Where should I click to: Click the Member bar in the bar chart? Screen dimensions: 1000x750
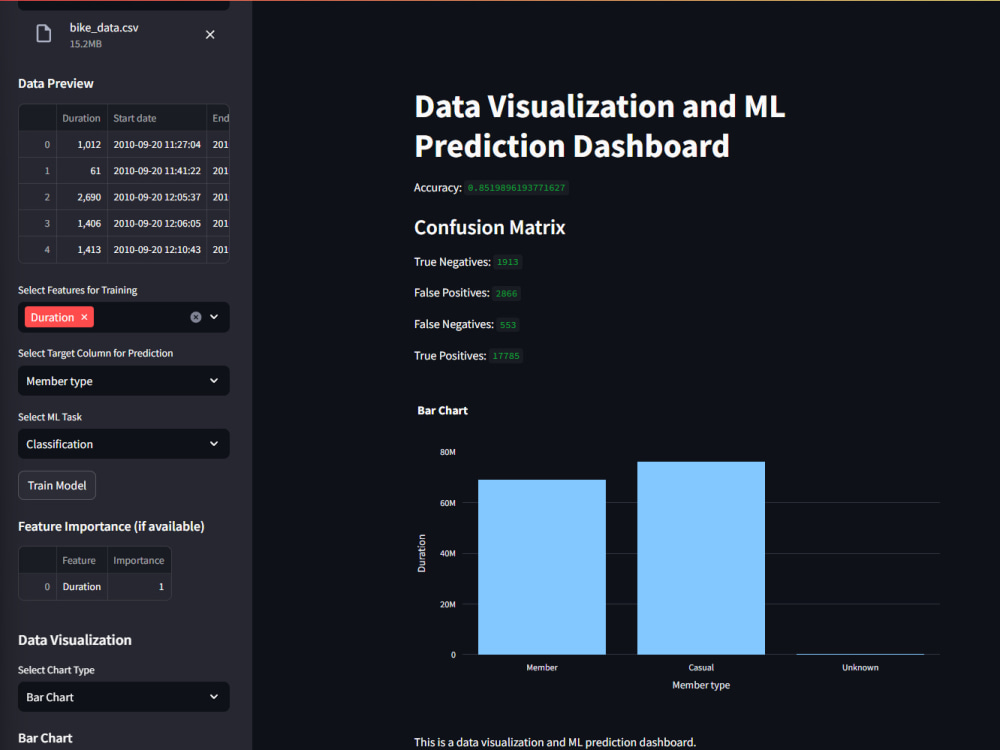tap(541, 567)
